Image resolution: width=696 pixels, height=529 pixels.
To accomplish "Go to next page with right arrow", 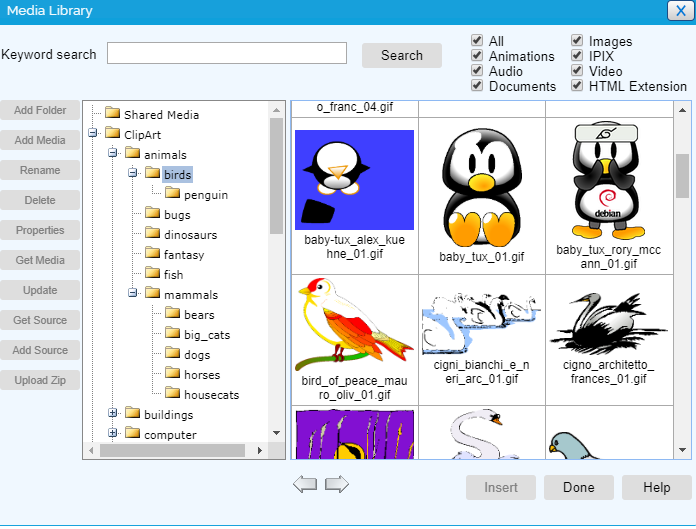I will pyautogui.click(x=337, y=484).
